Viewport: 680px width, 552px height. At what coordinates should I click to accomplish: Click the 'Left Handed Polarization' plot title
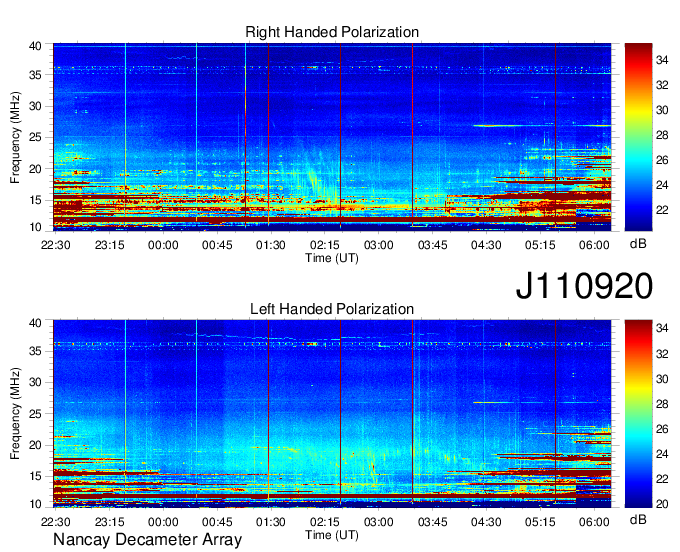click(x=332, y=309)
